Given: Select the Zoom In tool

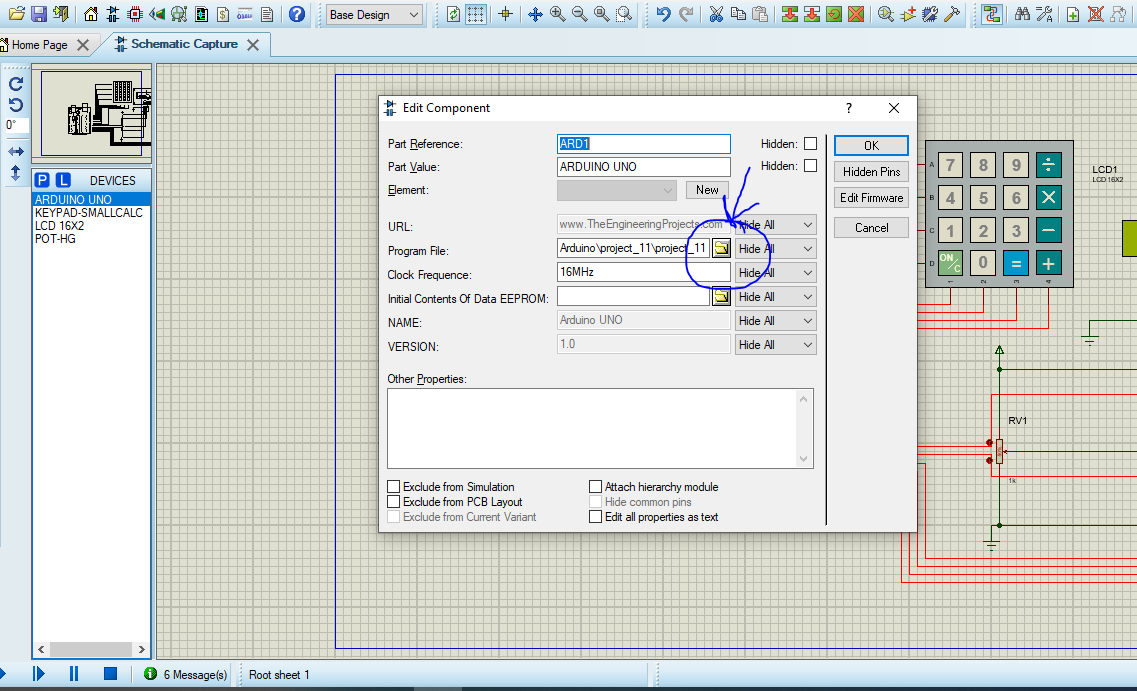Looking at the screenshot, I should (x=558, y=14).
